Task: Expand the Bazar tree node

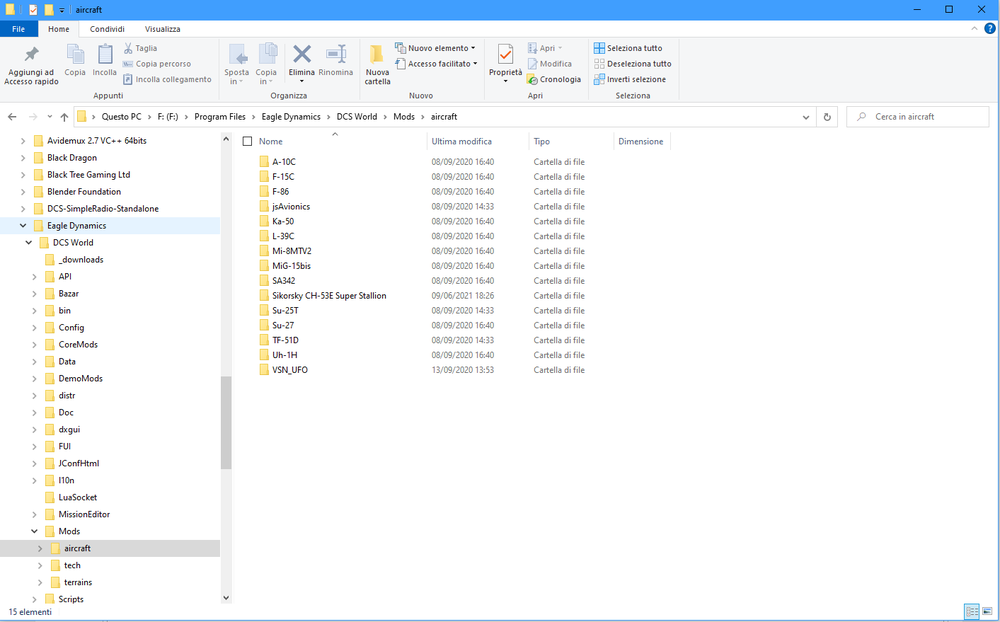Action: (34, 293)
